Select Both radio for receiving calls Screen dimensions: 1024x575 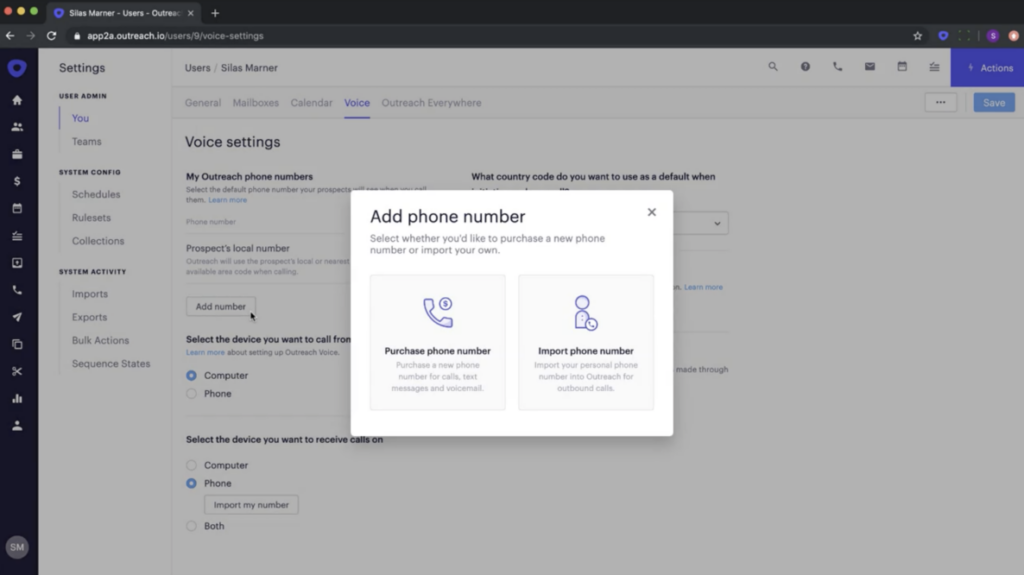[x=191, y=526]
